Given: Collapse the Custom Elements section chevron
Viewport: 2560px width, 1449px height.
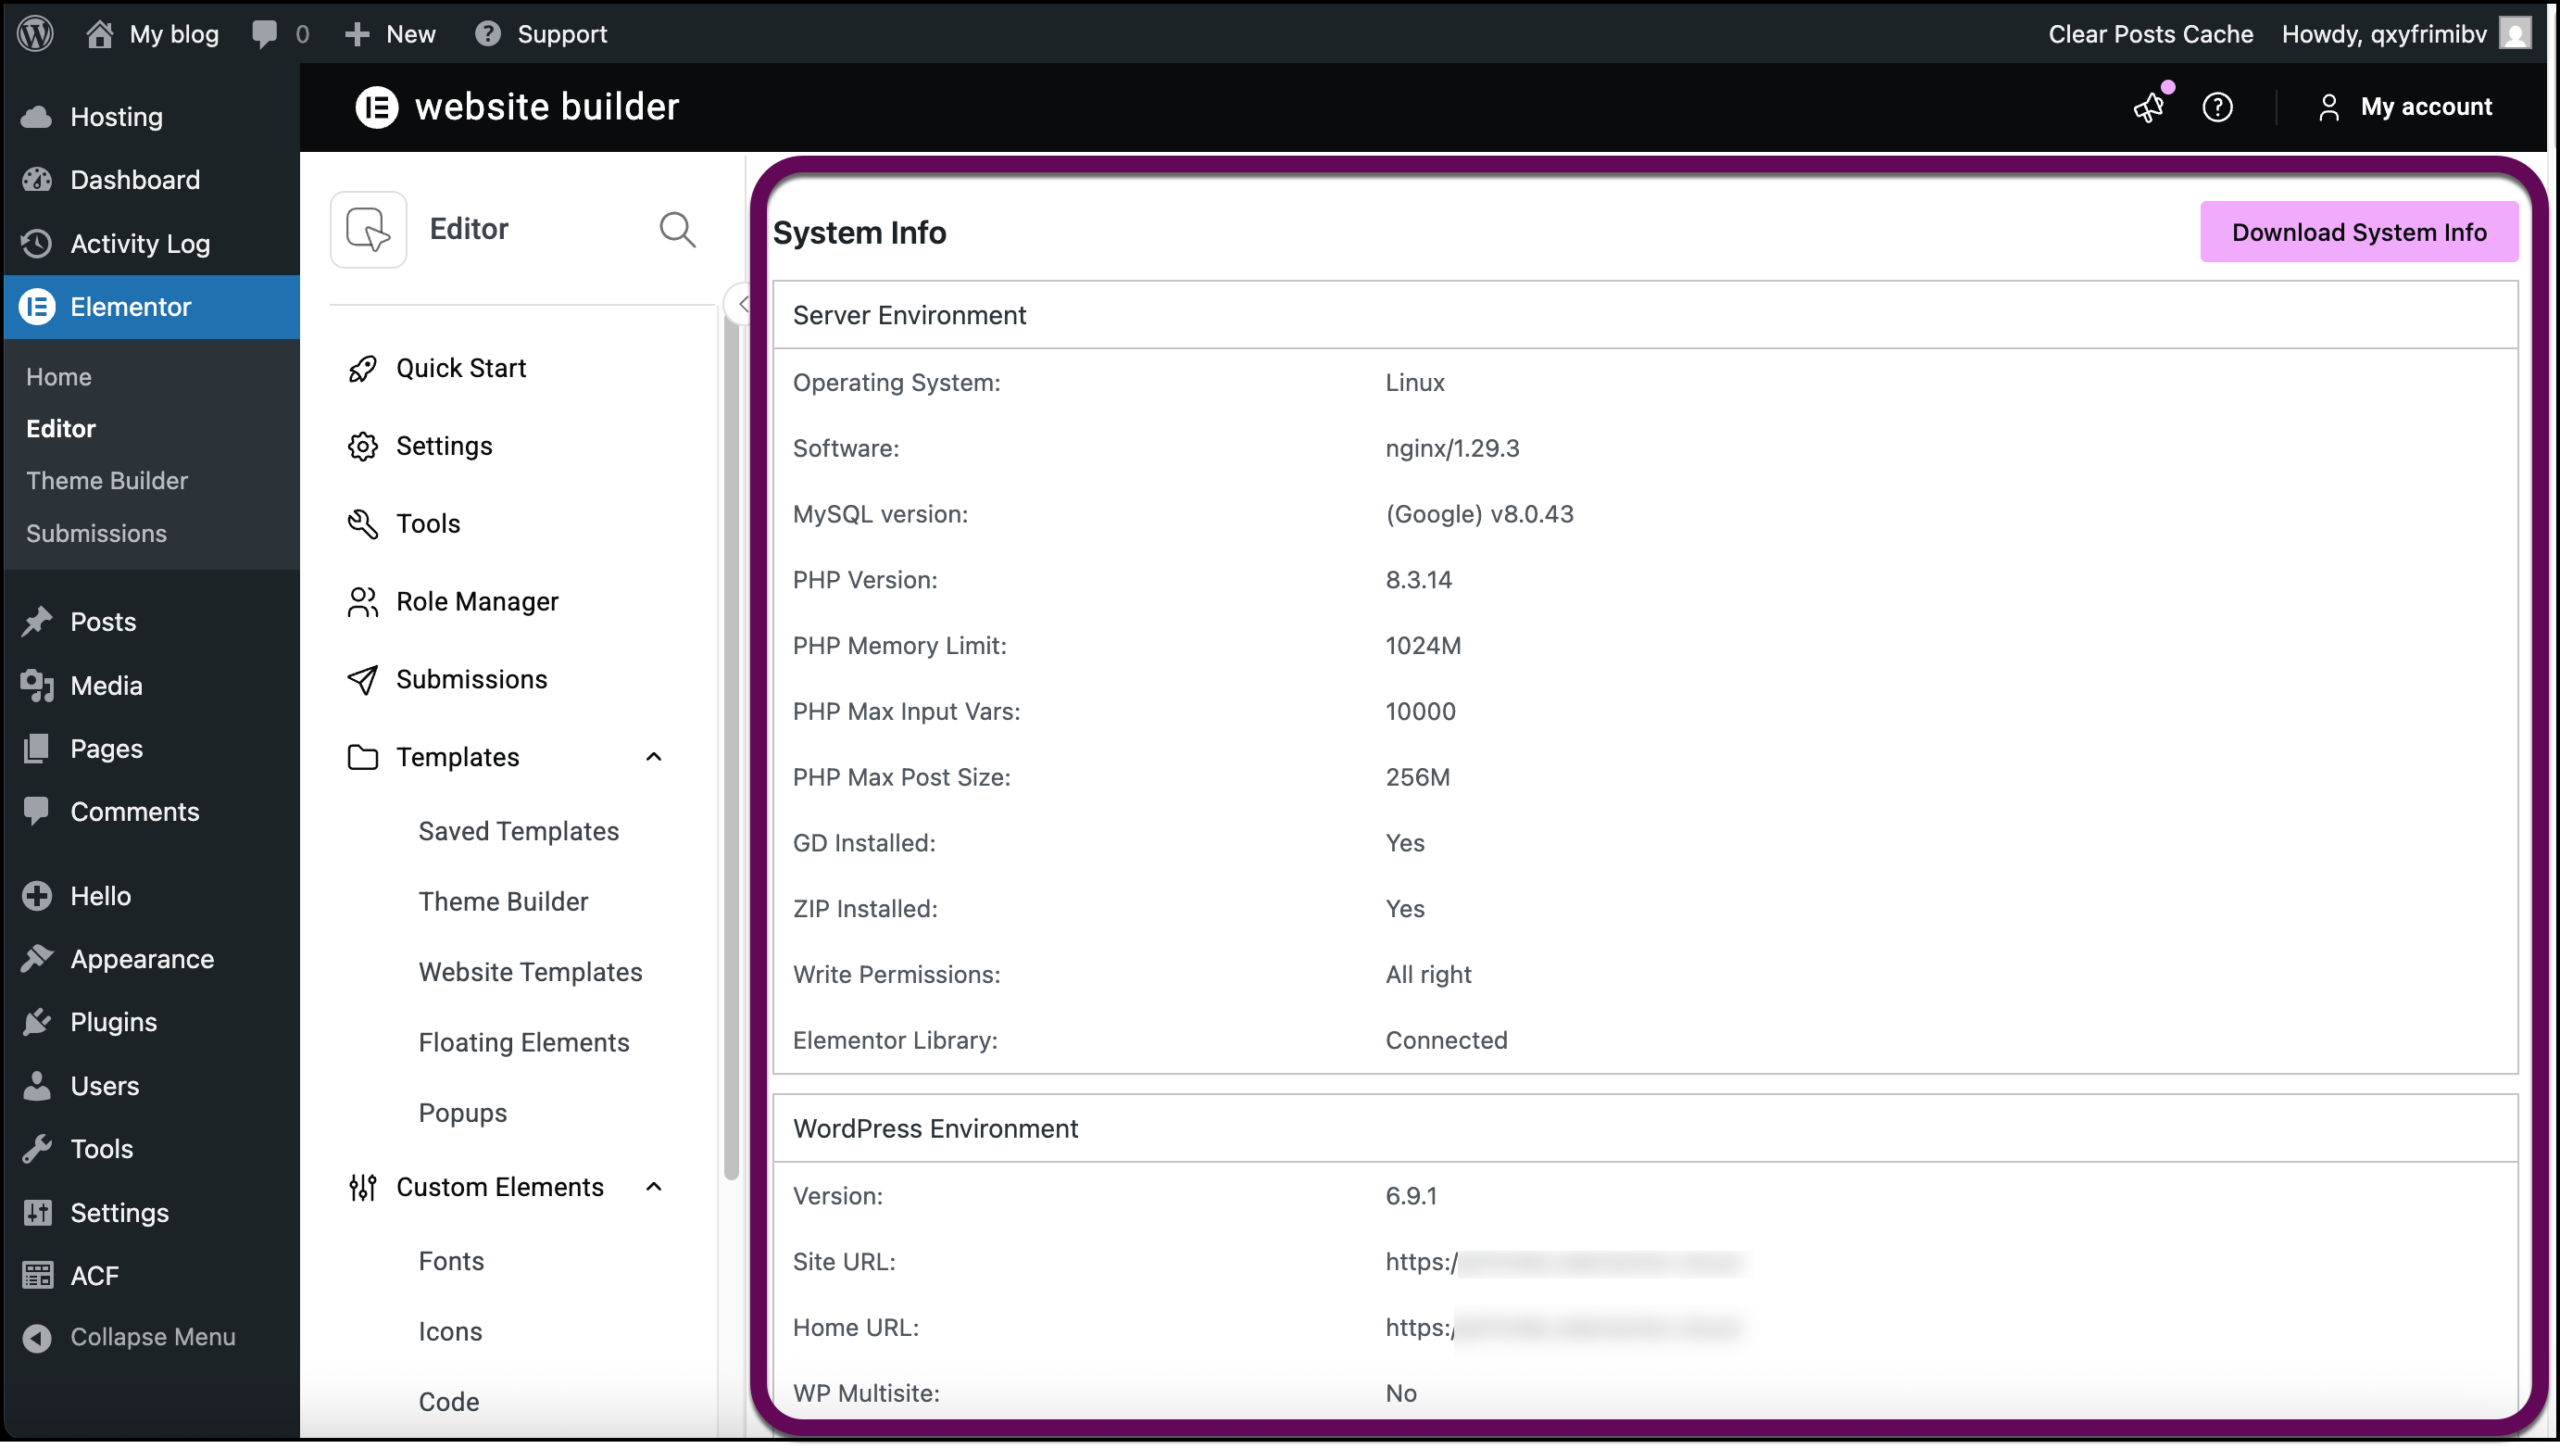Looking at the screenshot, I should pyautogui.click(x=654, y=1187).
